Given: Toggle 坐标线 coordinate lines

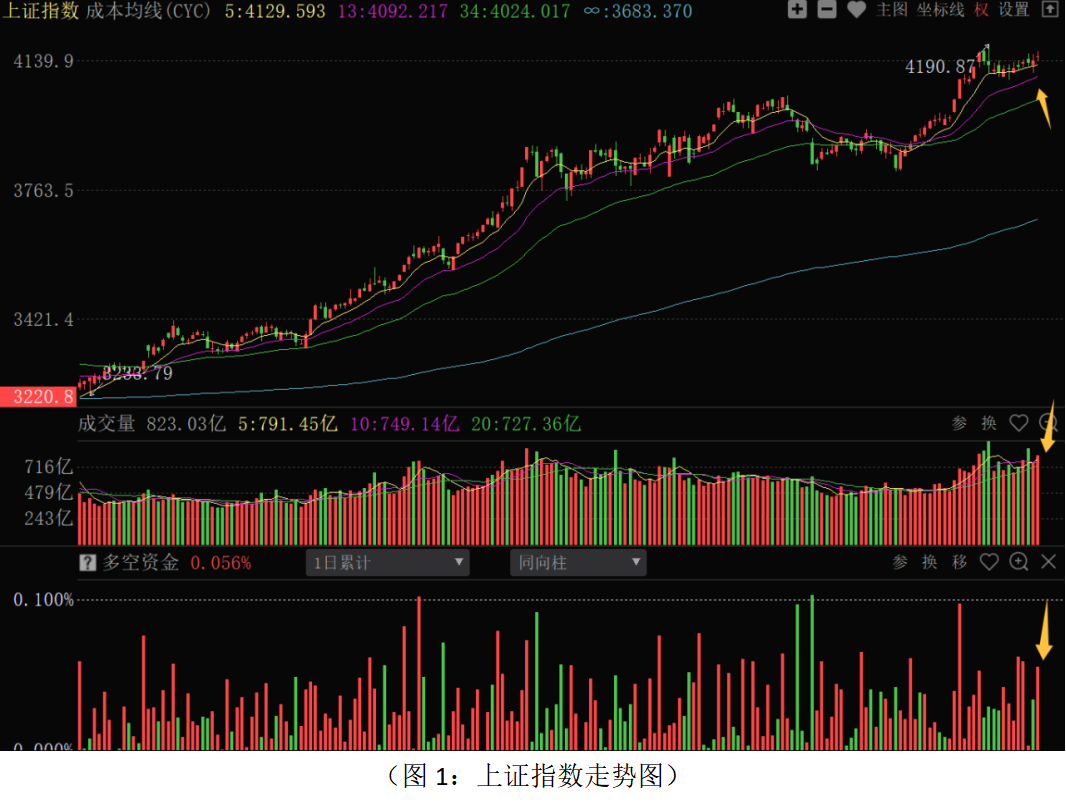Looking at the screenshot, I should (x=941, y=10).
